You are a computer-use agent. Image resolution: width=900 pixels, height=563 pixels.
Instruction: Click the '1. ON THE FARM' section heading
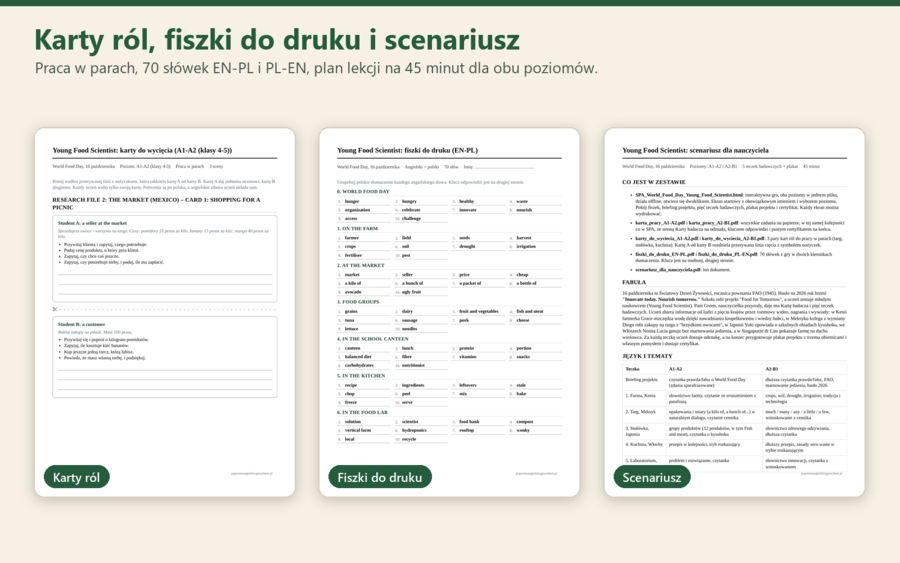pos(357,228)
